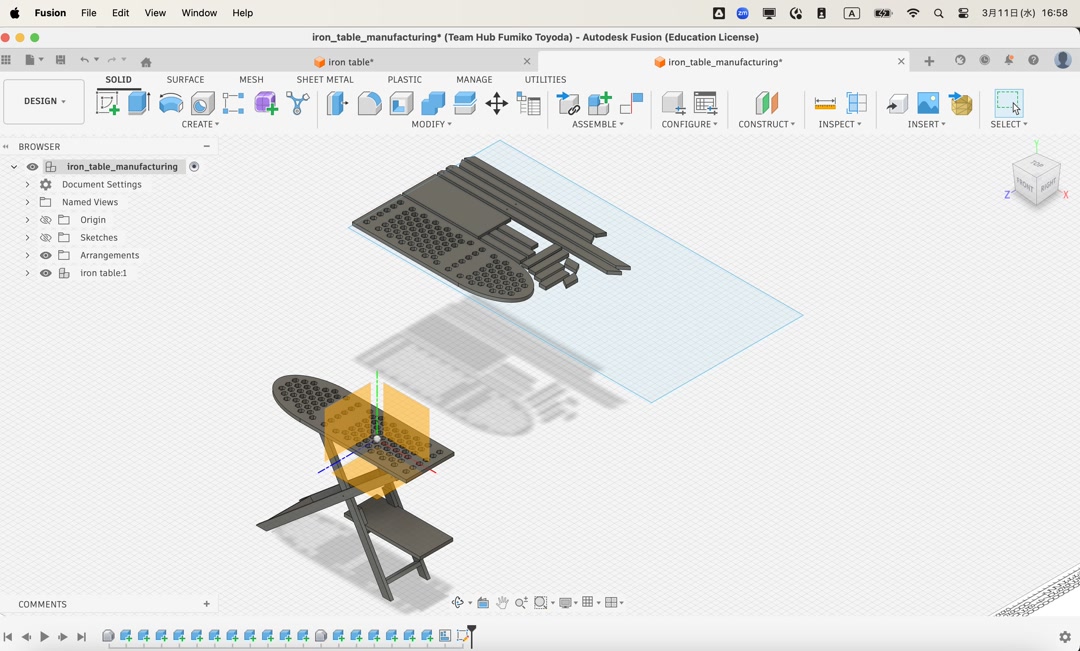
Task: Select the Offset Face tool
Action: click(465, 103)
